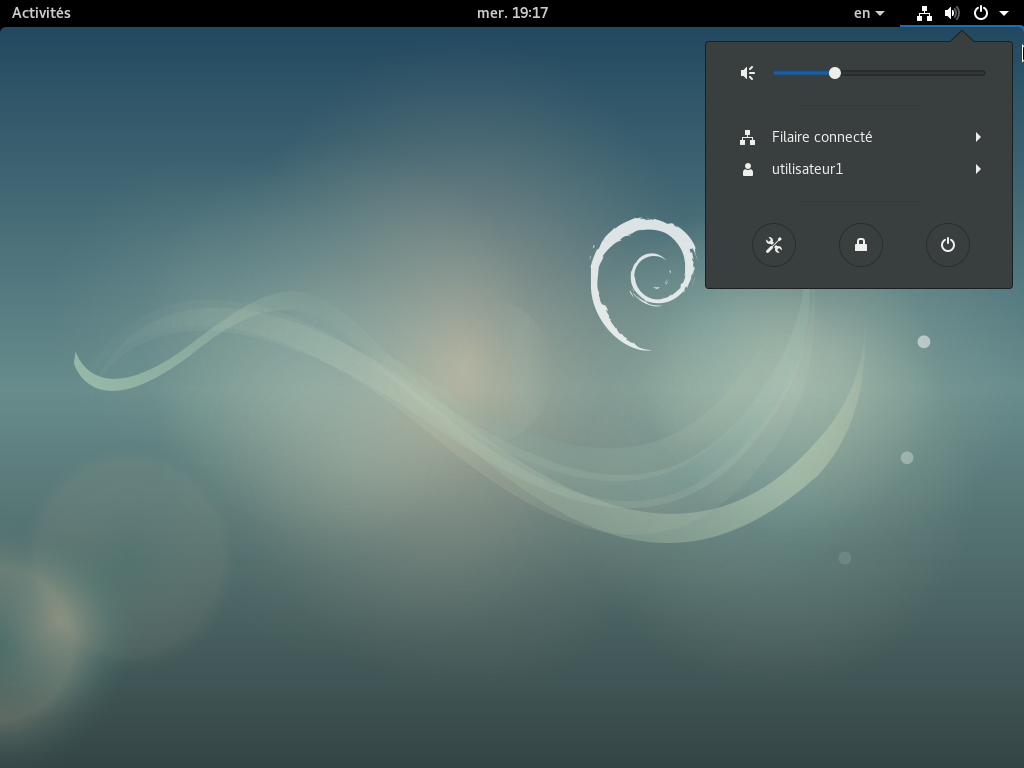Select the 'Filaire connecté' menu entry
The width and height of the screenshot is (1024, 768).
point(822,137)
